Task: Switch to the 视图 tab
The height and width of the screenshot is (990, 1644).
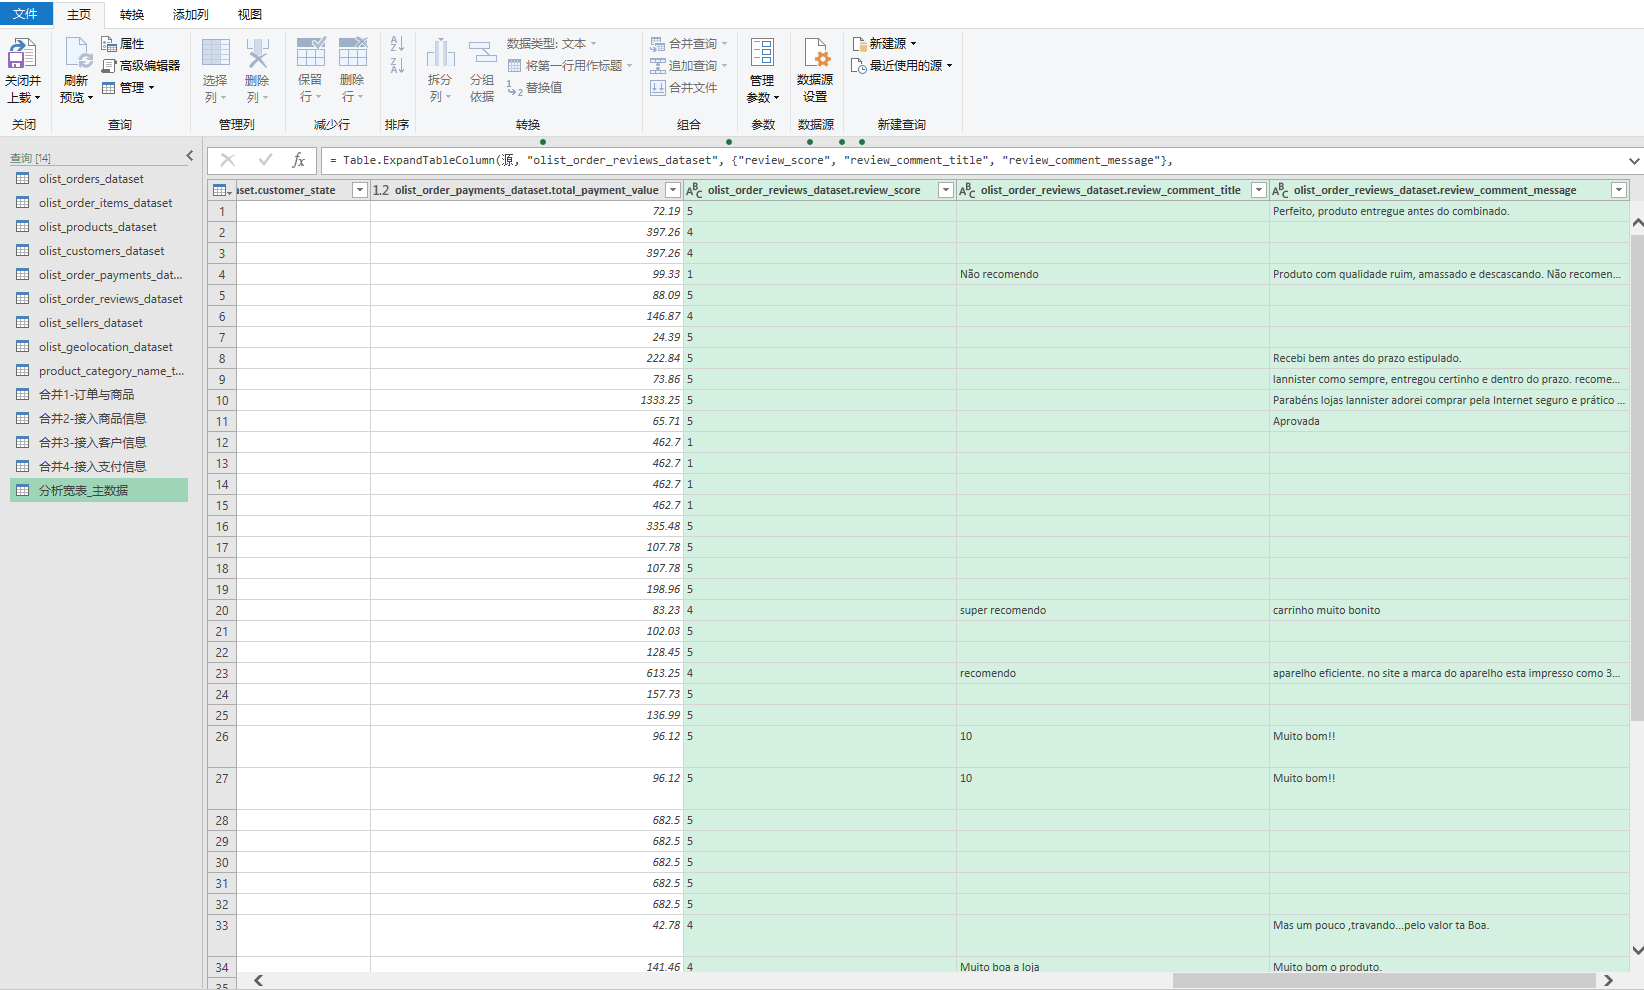Action: tap(250, 14)
